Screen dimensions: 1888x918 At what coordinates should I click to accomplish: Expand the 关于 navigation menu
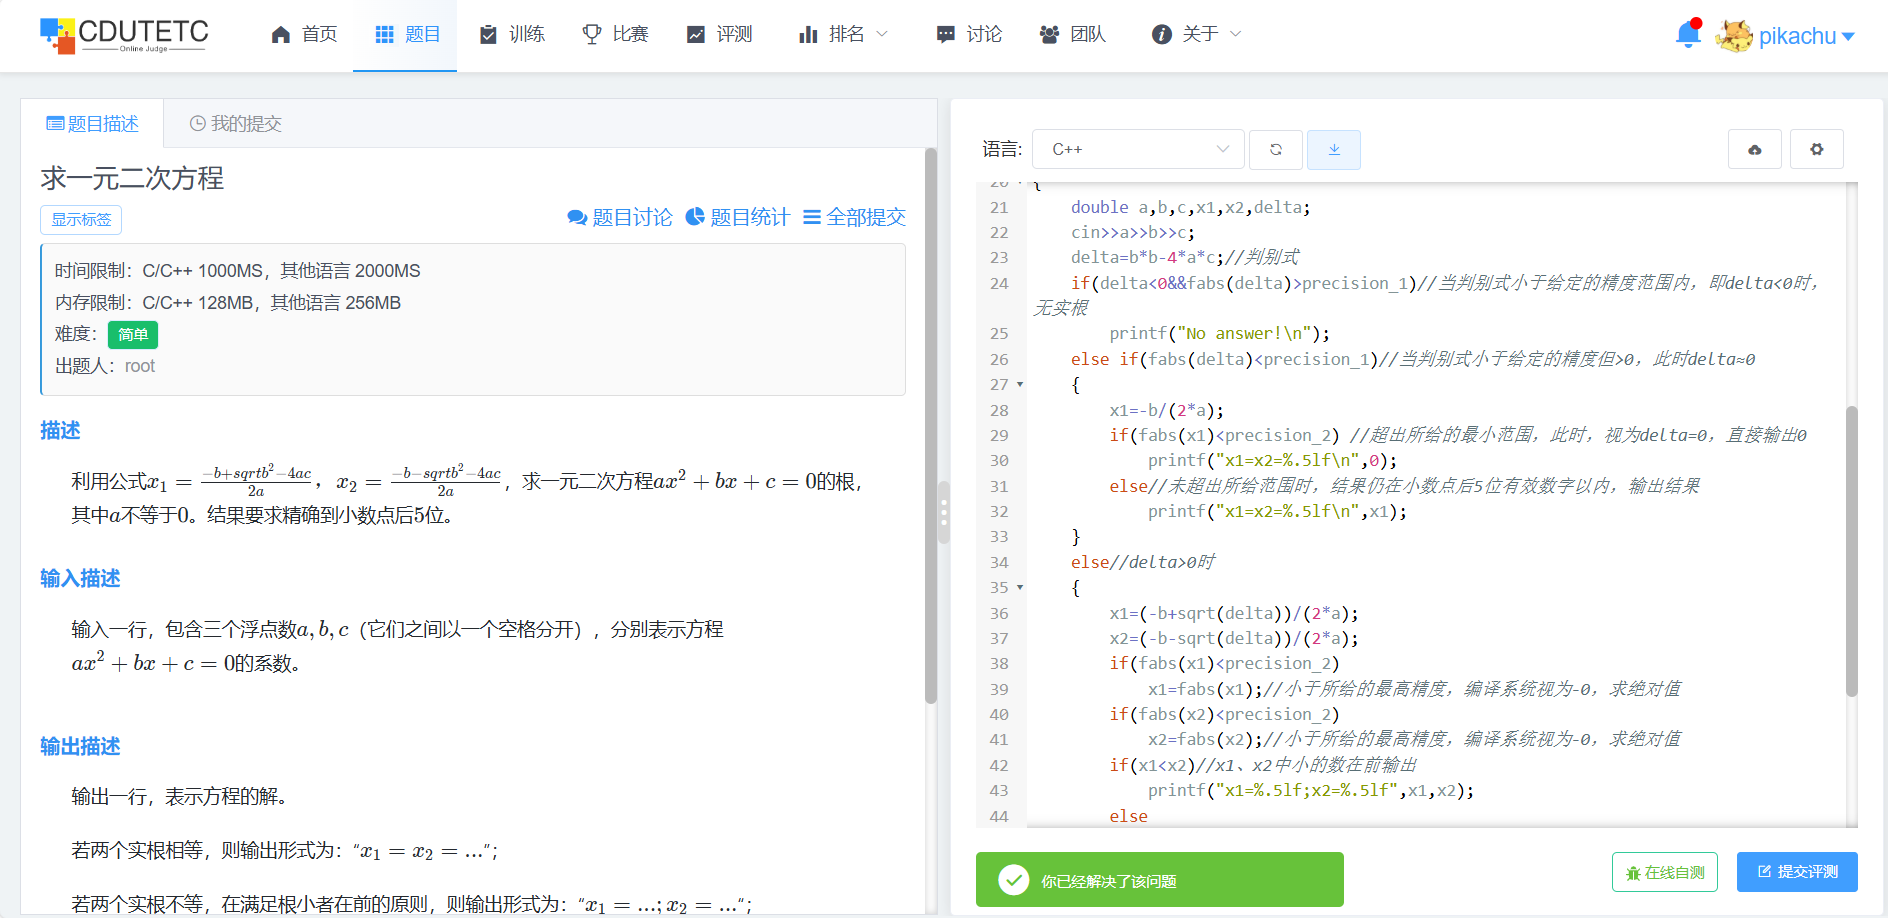tap(1196, 35)
